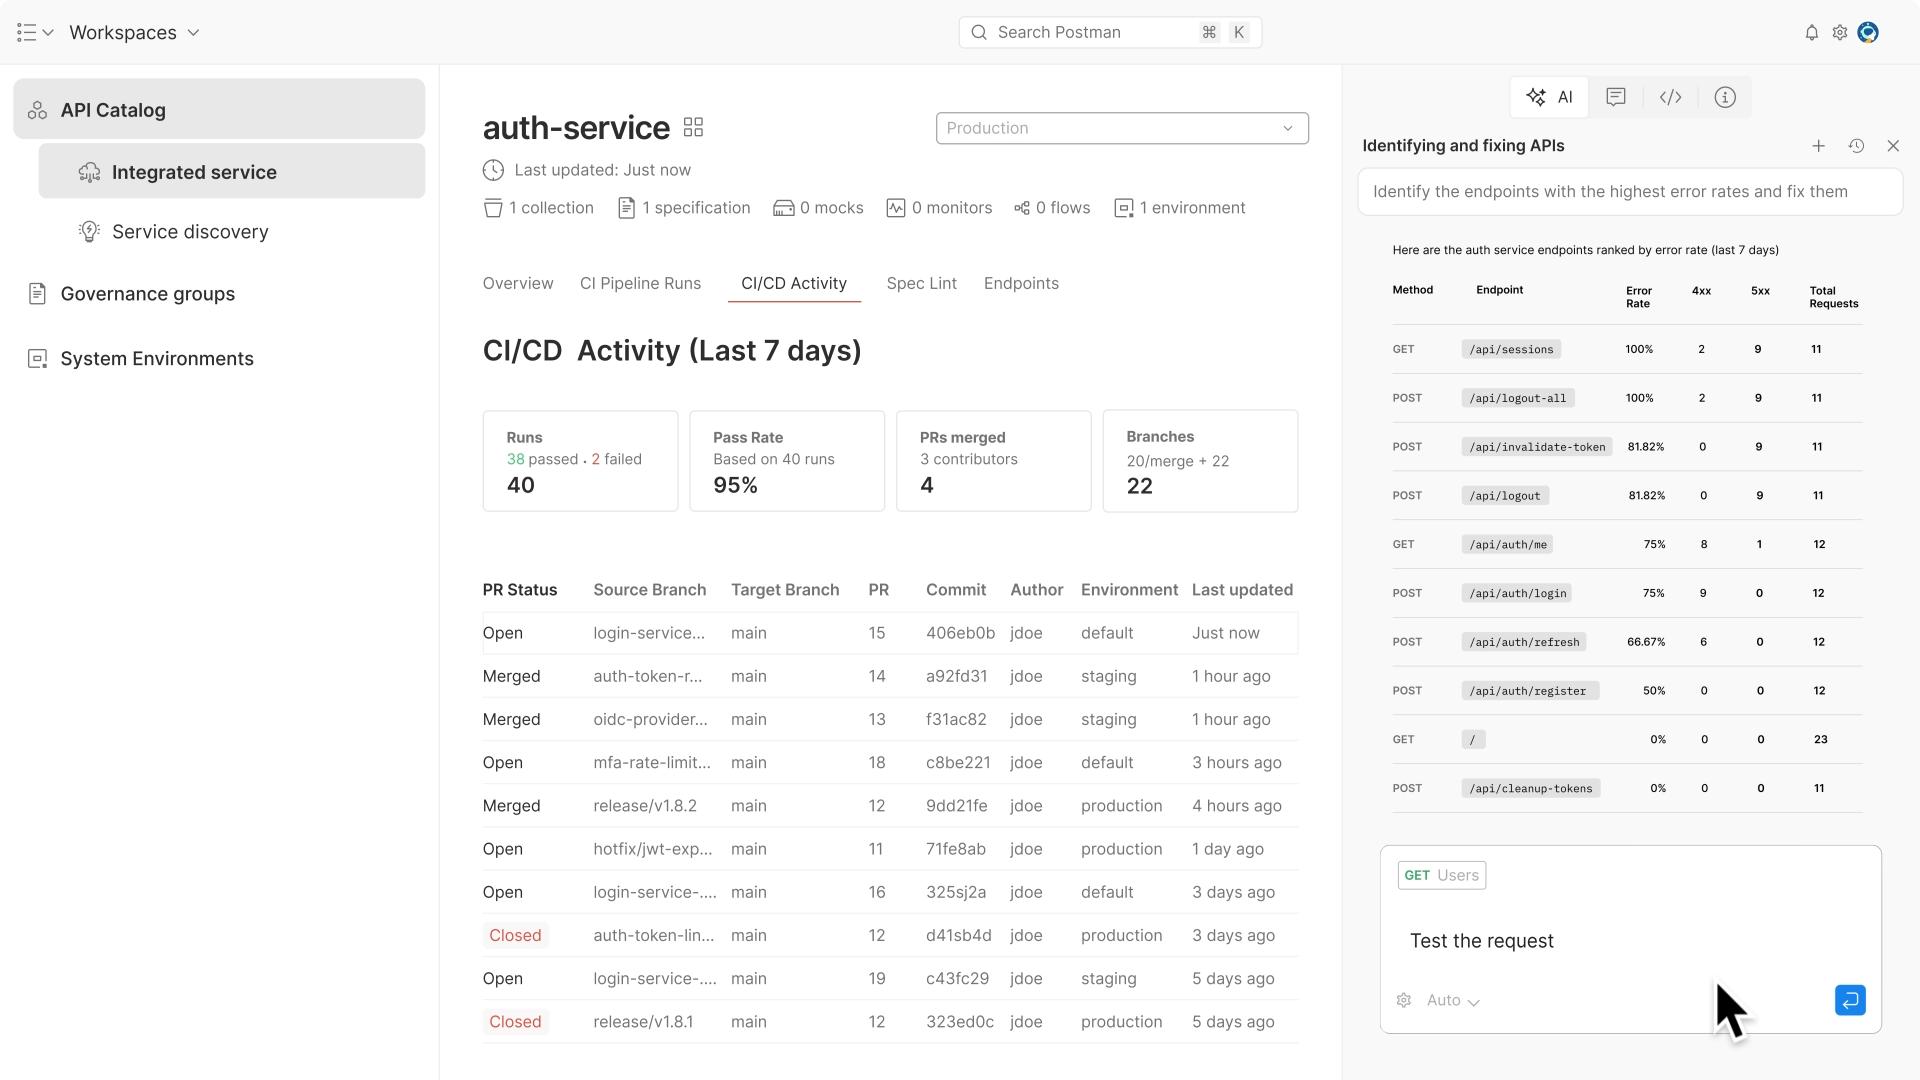Open the code snippet panel icon
The height and width of the screenshot is (1080, 1920).
(1670, 97)
